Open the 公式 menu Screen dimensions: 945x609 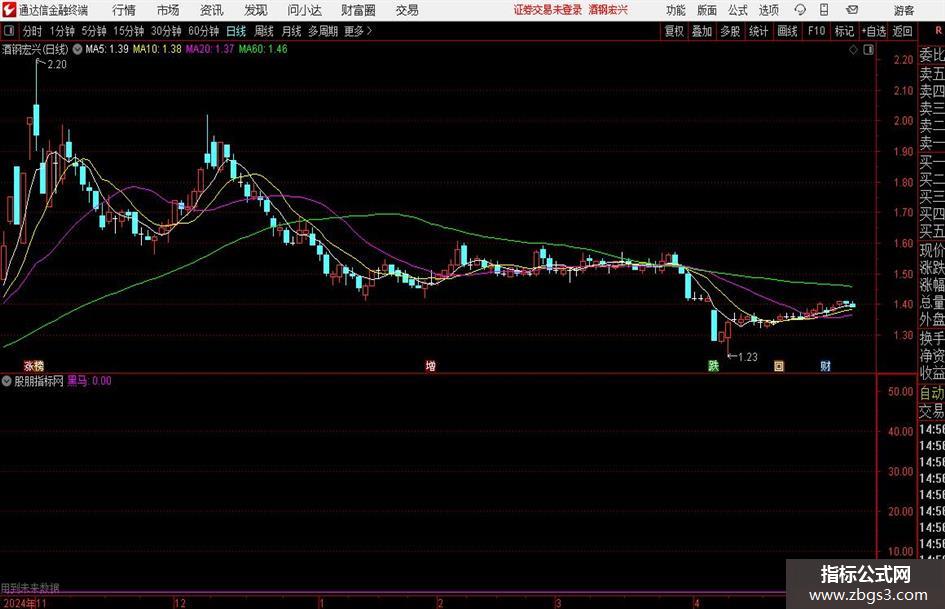point(738,10)
